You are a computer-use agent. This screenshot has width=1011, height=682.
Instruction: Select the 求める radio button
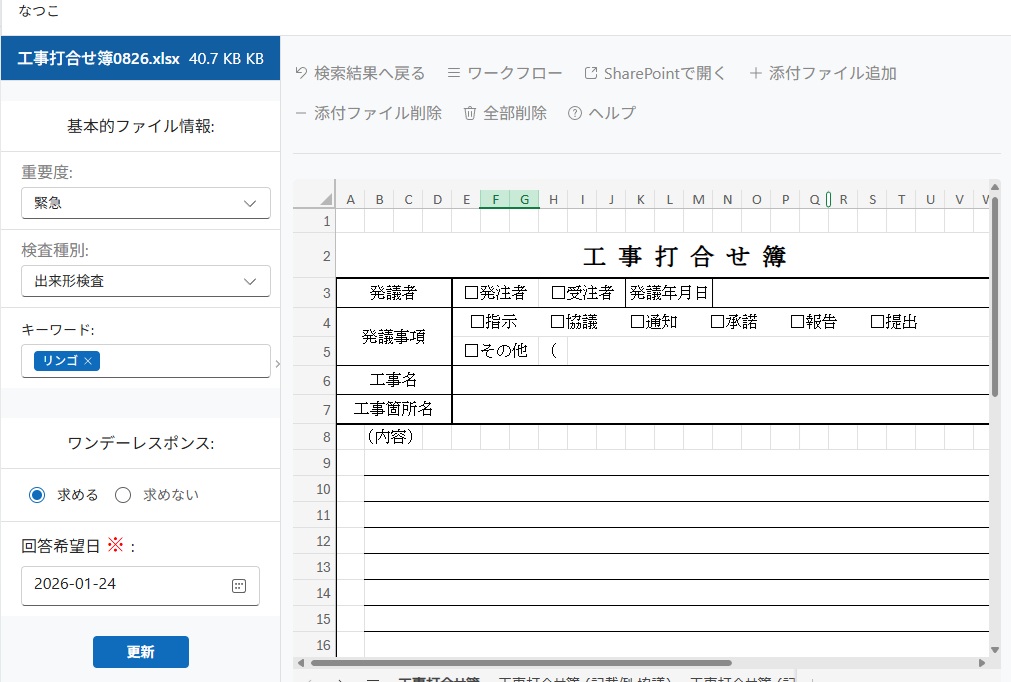click(37, 495)
